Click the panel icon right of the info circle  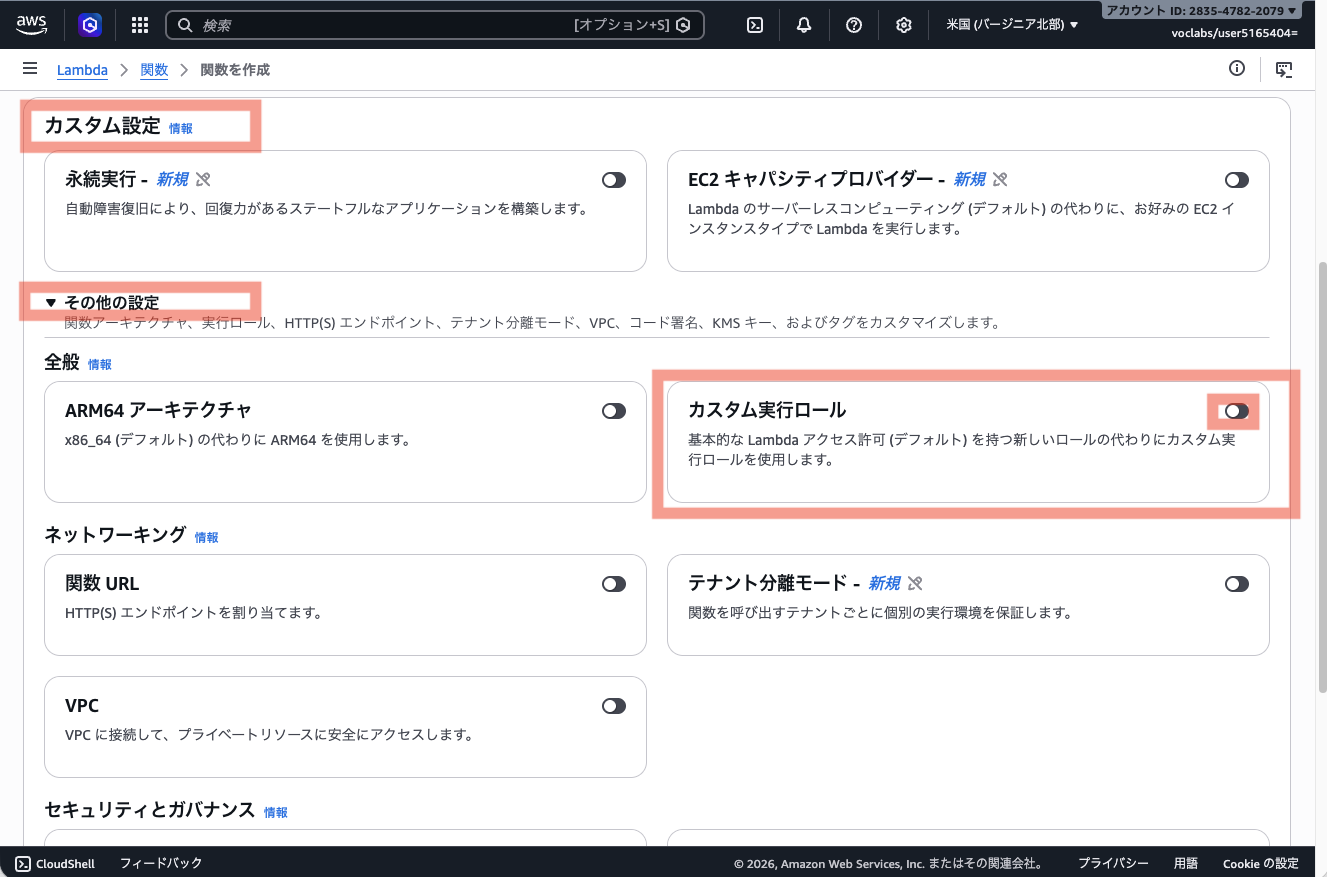click(x=1284, y=69)
